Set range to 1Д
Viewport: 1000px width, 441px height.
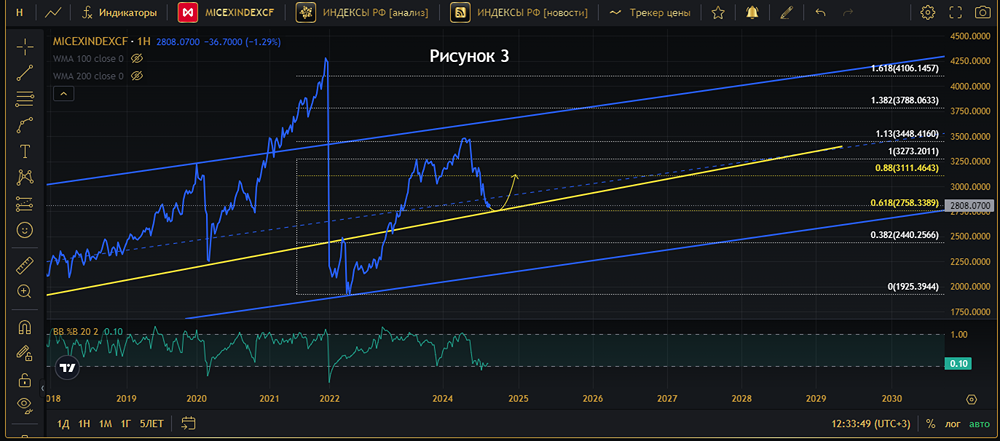coord(63,423)
